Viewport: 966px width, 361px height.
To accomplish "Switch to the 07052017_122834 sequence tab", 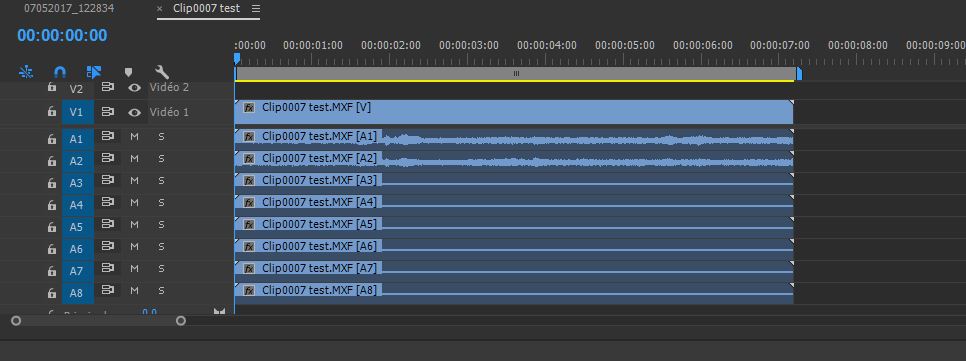I will pos(69,9).
